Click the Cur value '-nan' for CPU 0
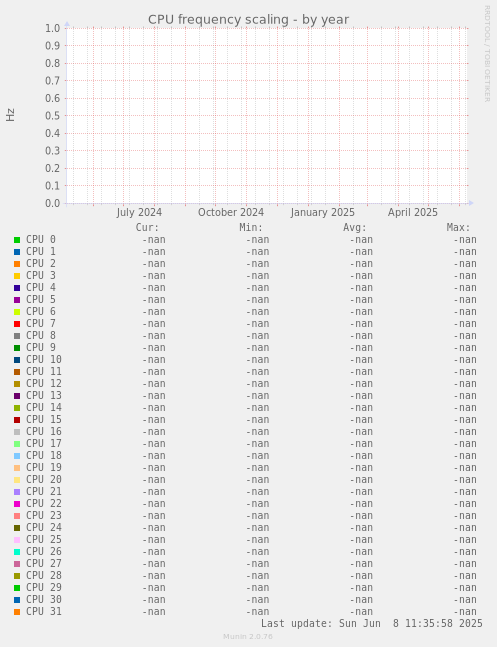Screen dimensions: 497x647 (x=154, y=240)
